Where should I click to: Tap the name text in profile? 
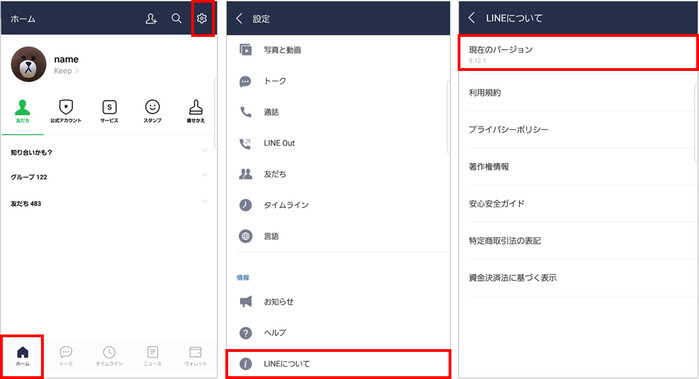pos(66,59)
